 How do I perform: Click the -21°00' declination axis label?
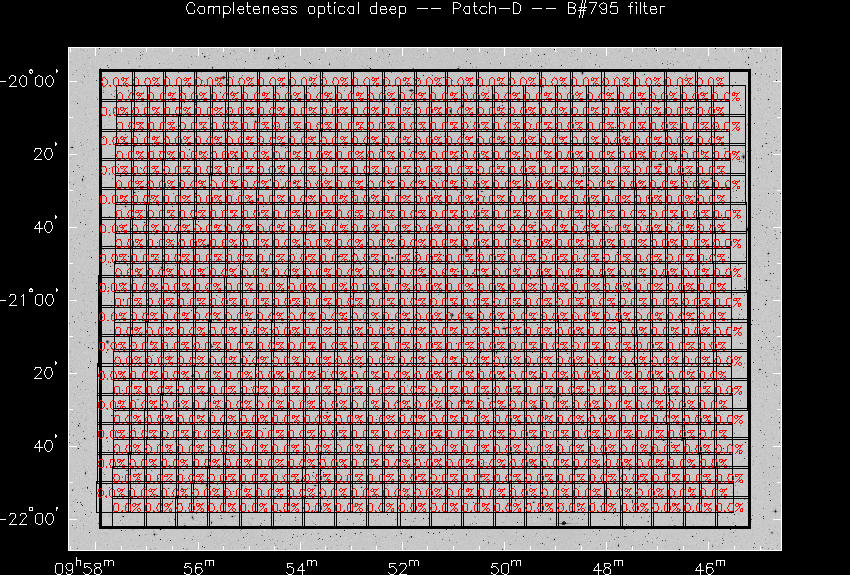coord(29,300)
